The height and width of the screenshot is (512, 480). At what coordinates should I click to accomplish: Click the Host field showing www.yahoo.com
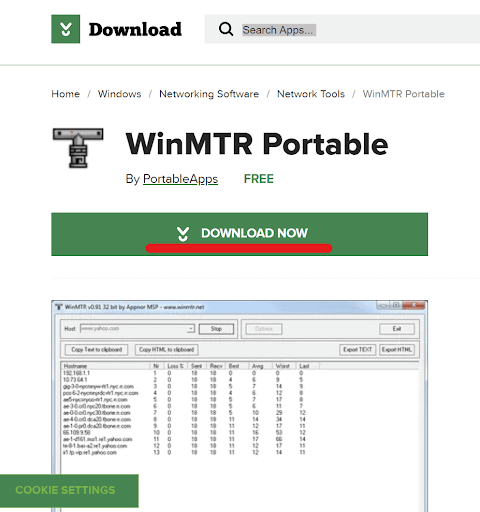137,329
